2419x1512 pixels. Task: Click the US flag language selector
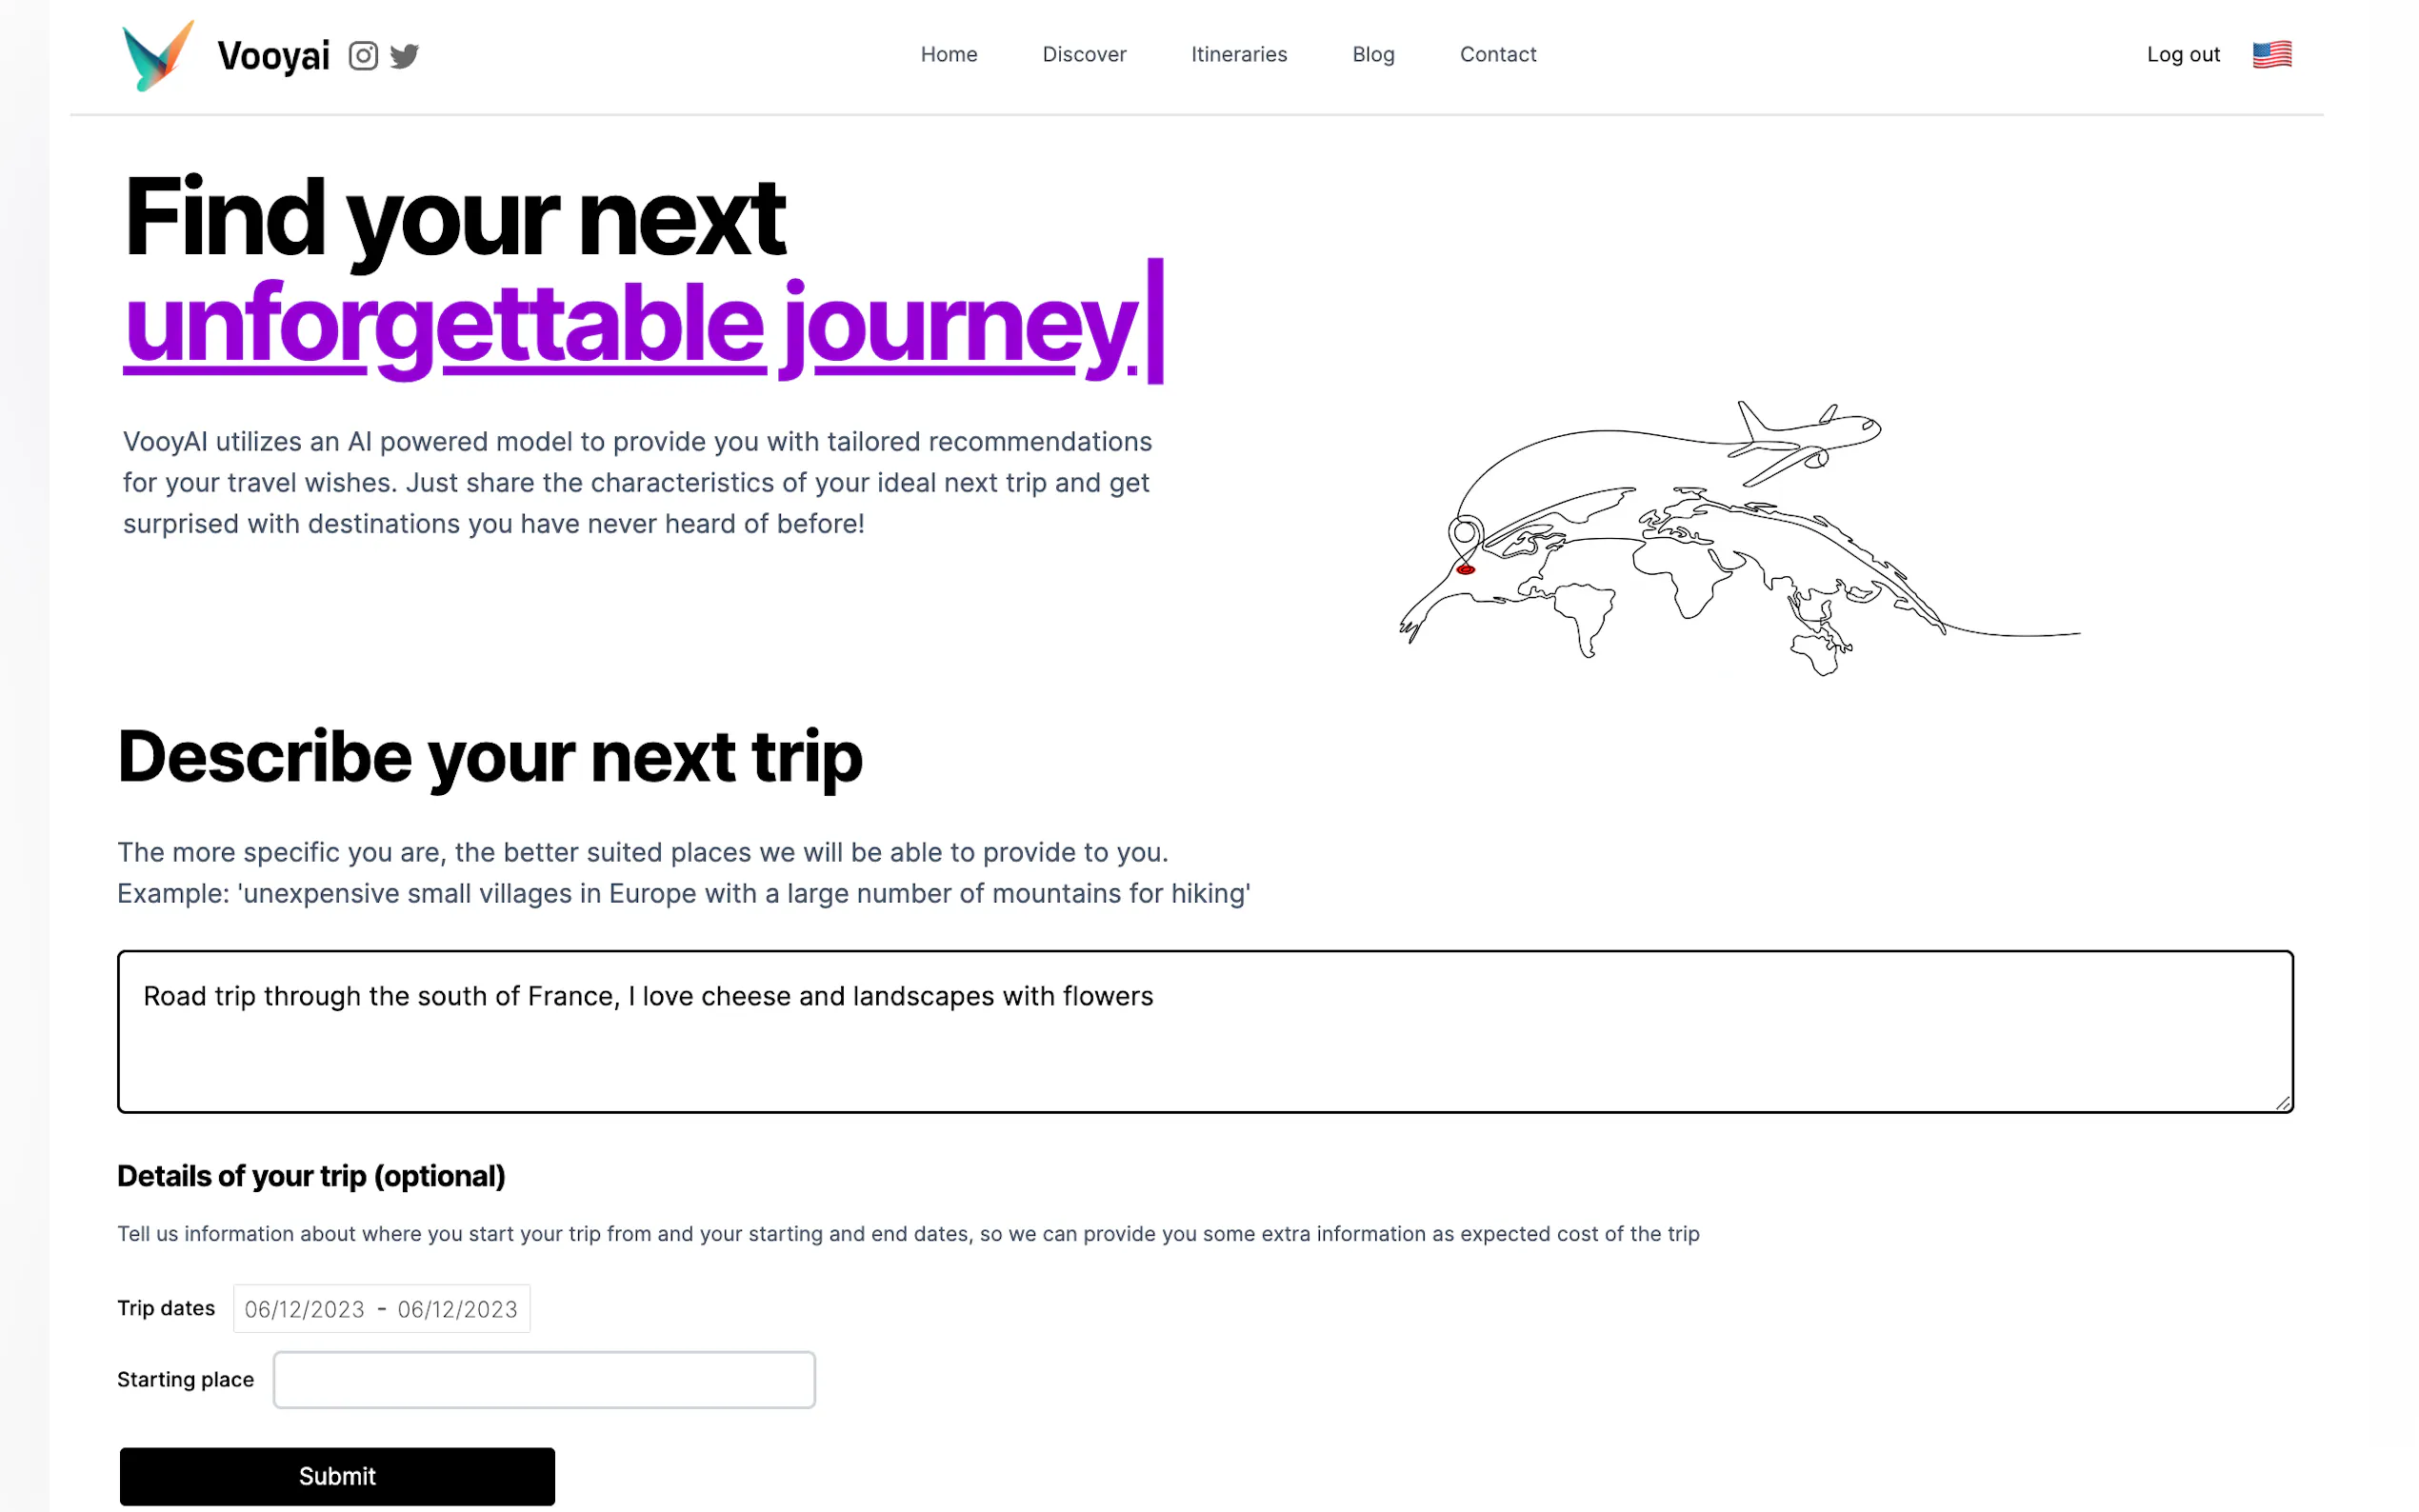tap(2271, 55)
